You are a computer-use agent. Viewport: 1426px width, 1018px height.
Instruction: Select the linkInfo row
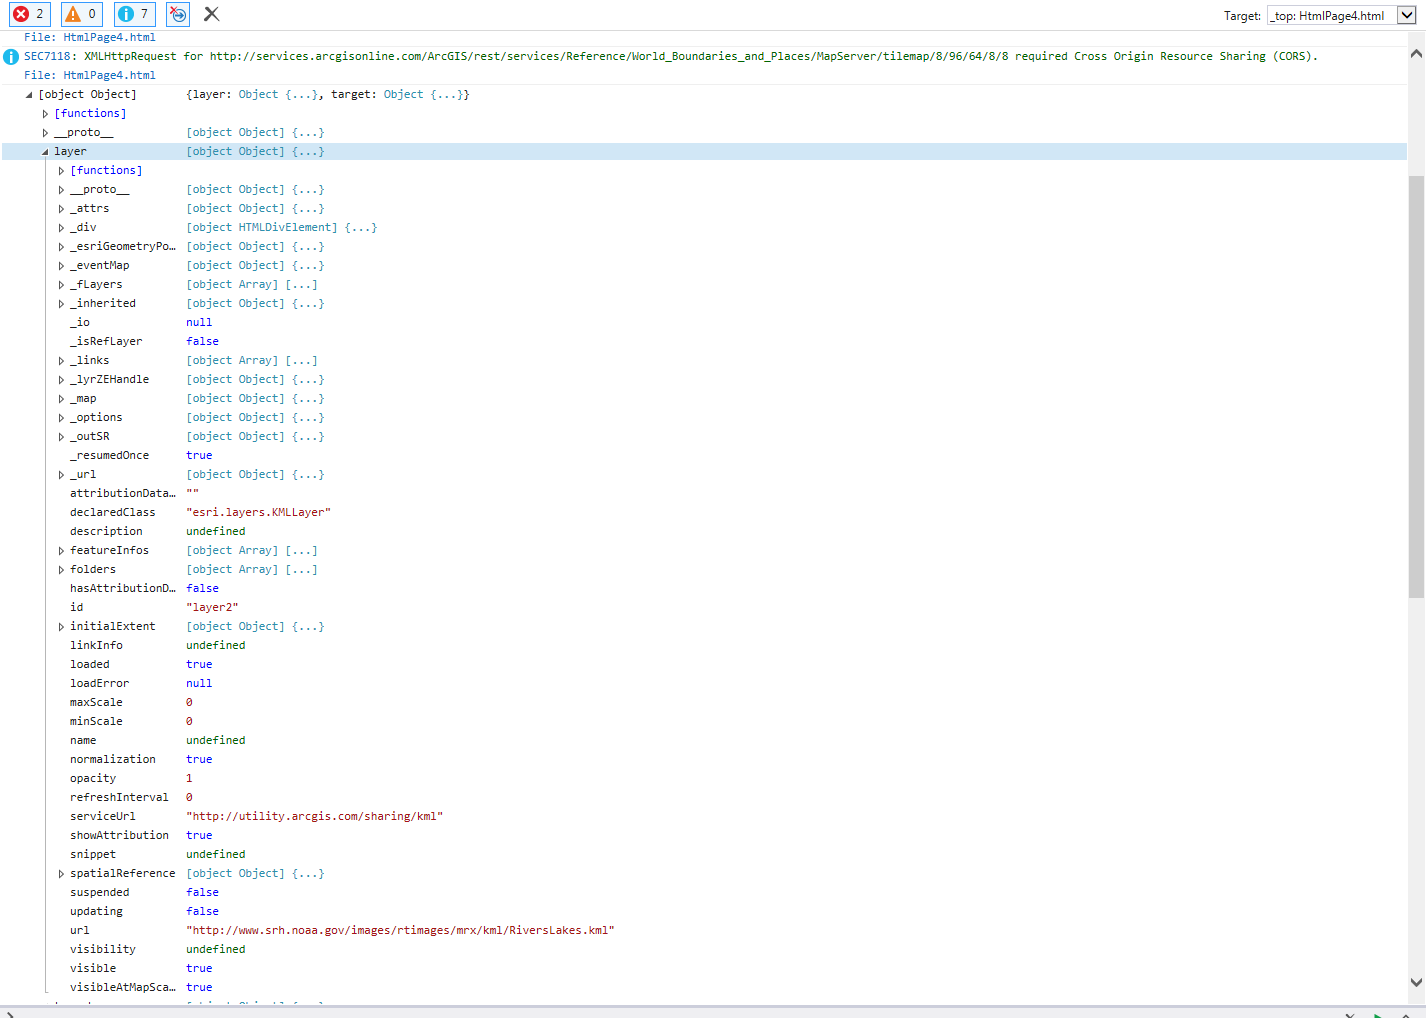[x=704, y=645]
